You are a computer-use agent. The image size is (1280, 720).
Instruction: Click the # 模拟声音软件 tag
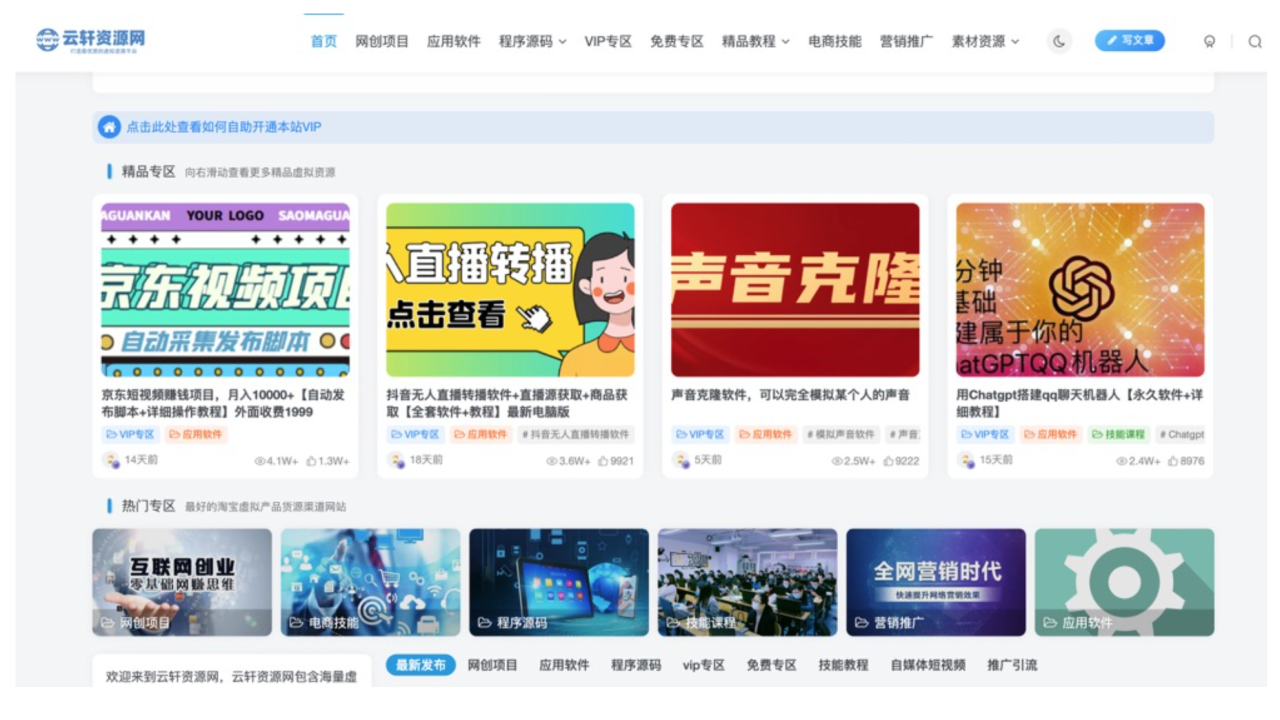tap(841, 435)
